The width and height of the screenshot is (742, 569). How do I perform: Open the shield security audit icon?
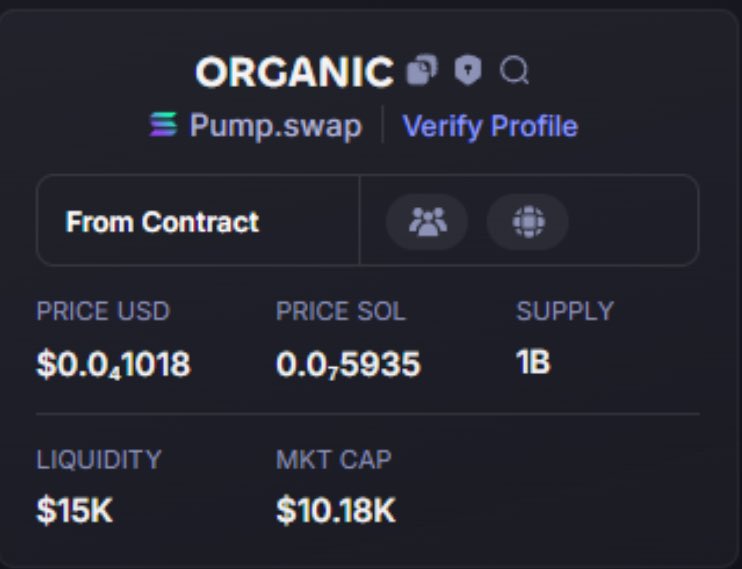click(468, 71)
